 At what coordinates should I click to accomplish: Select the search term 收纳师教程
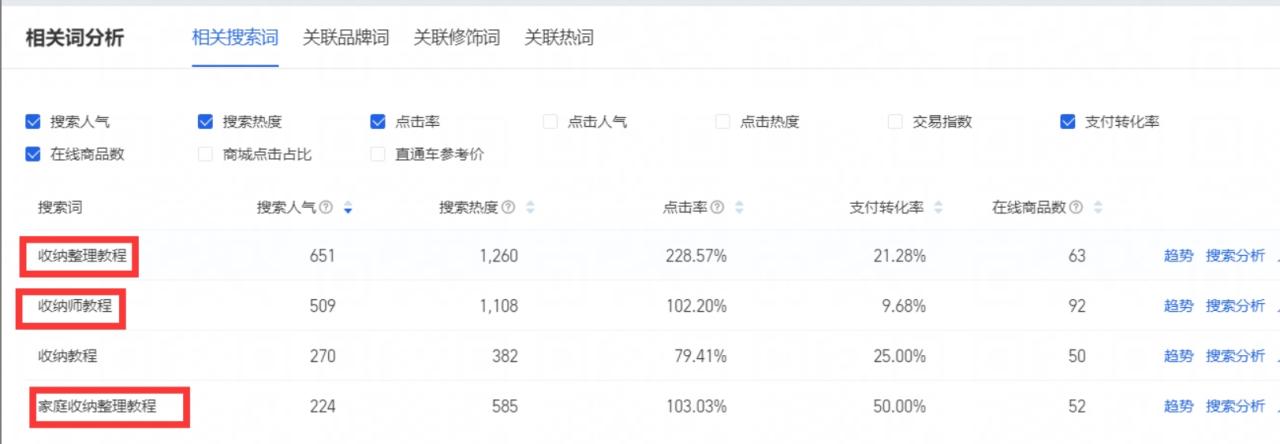click(75, 306)
